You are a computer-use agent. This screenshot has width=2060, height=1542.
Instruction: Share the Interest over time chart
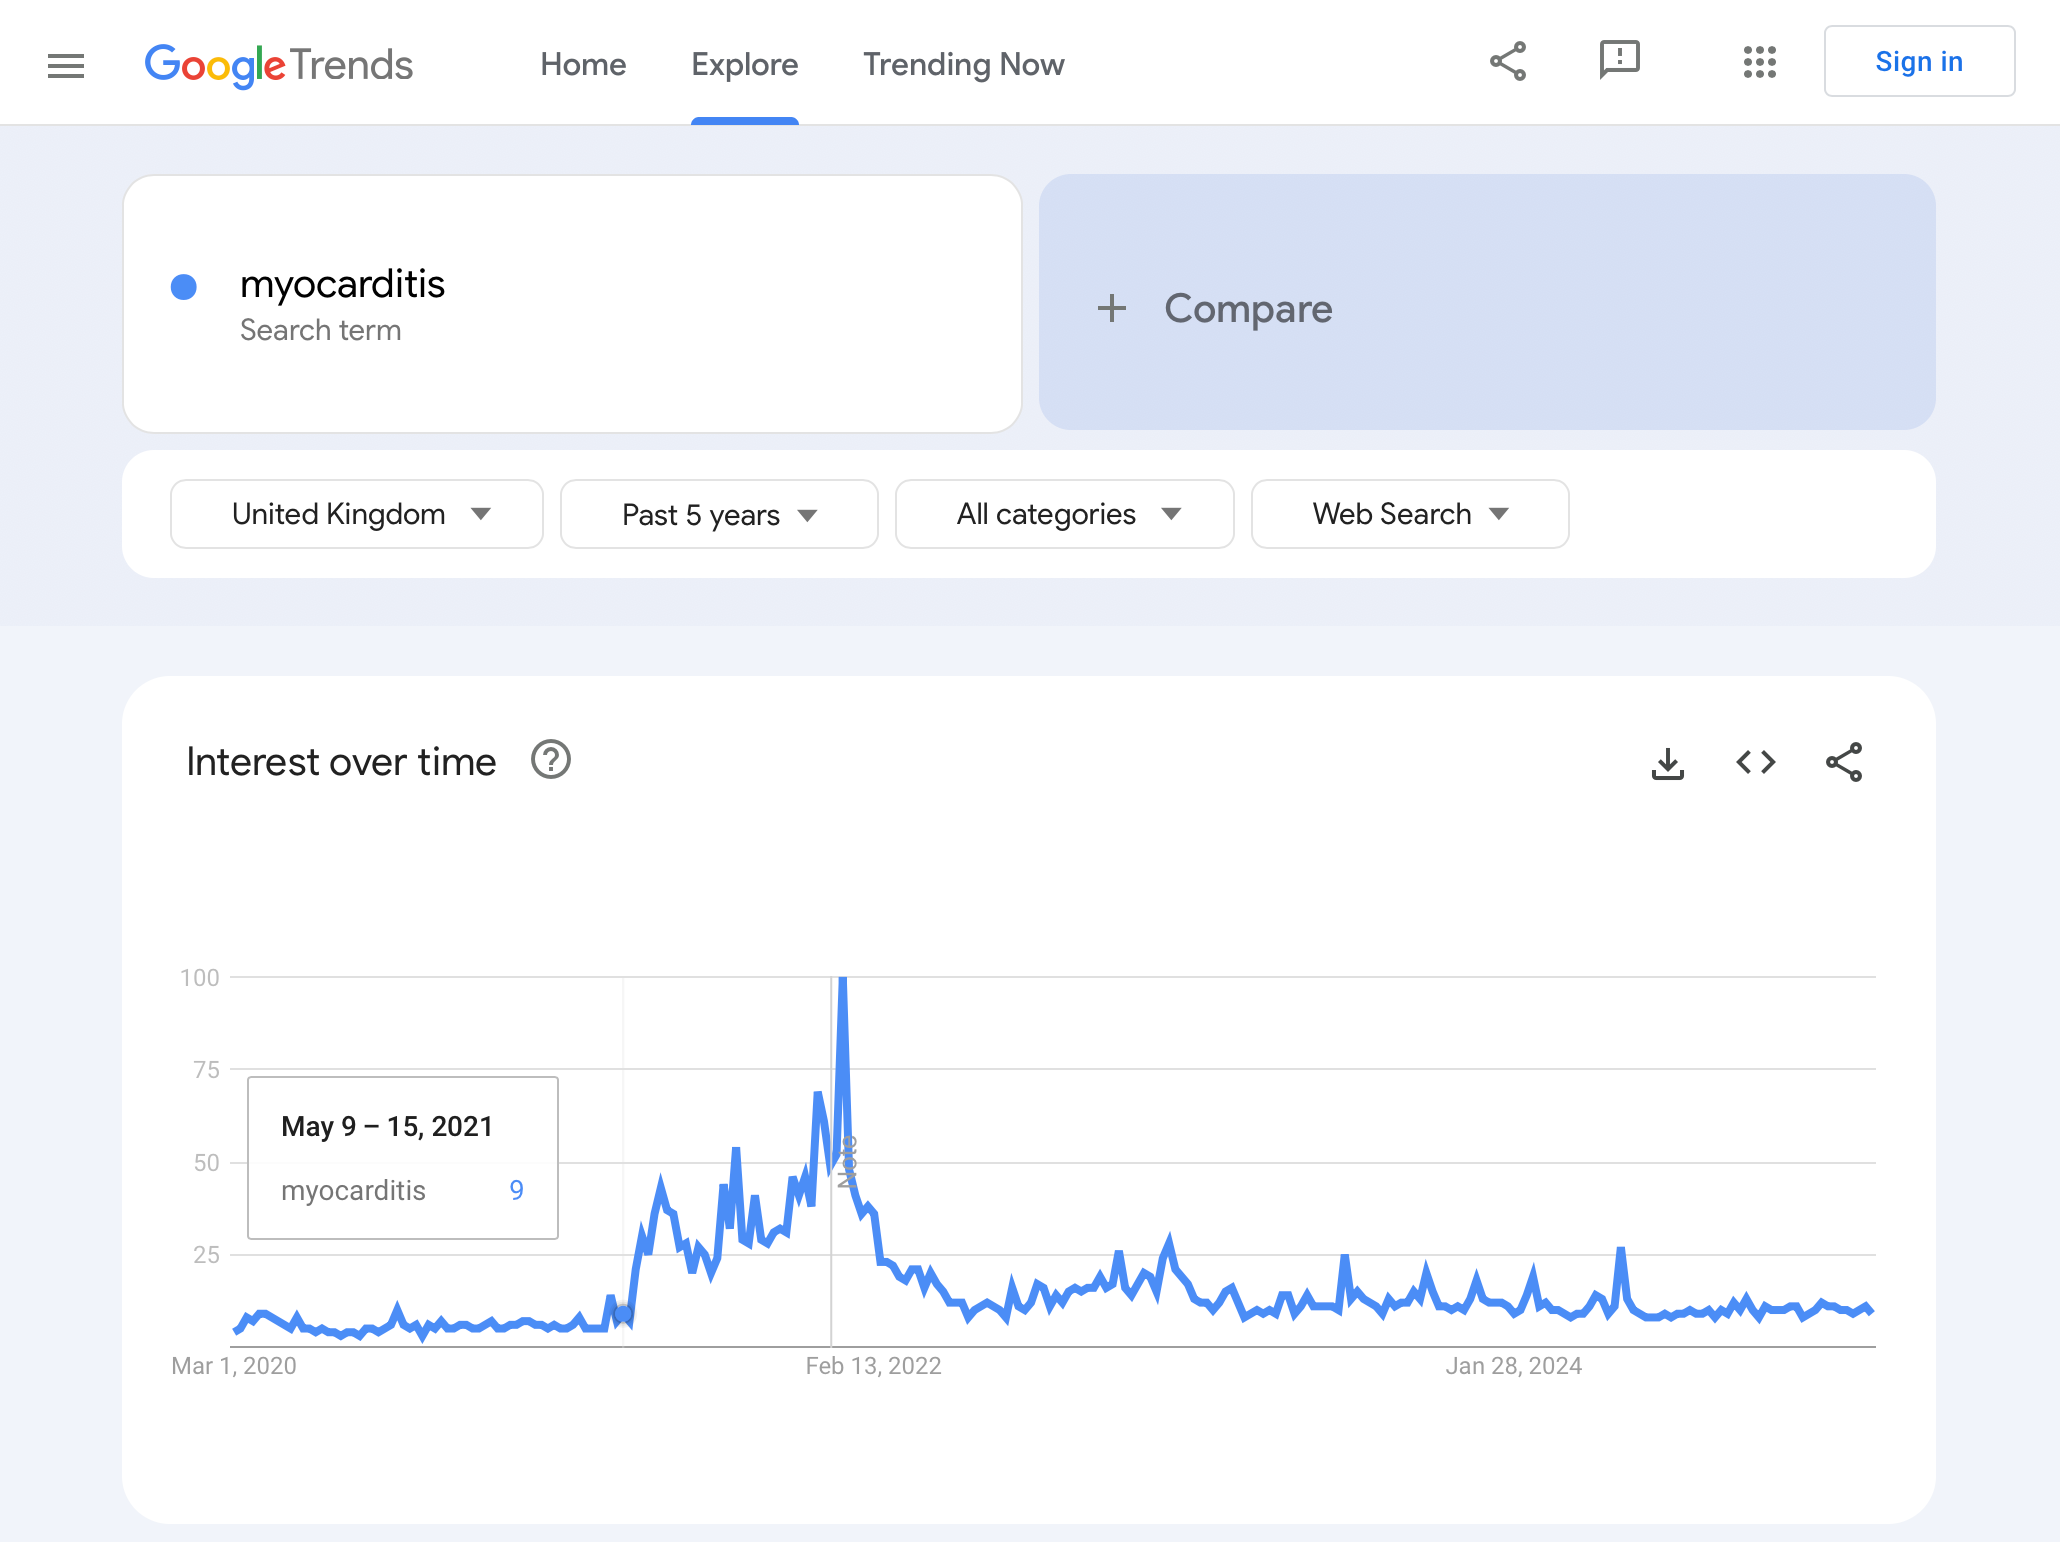click(x=1843, y=762)
